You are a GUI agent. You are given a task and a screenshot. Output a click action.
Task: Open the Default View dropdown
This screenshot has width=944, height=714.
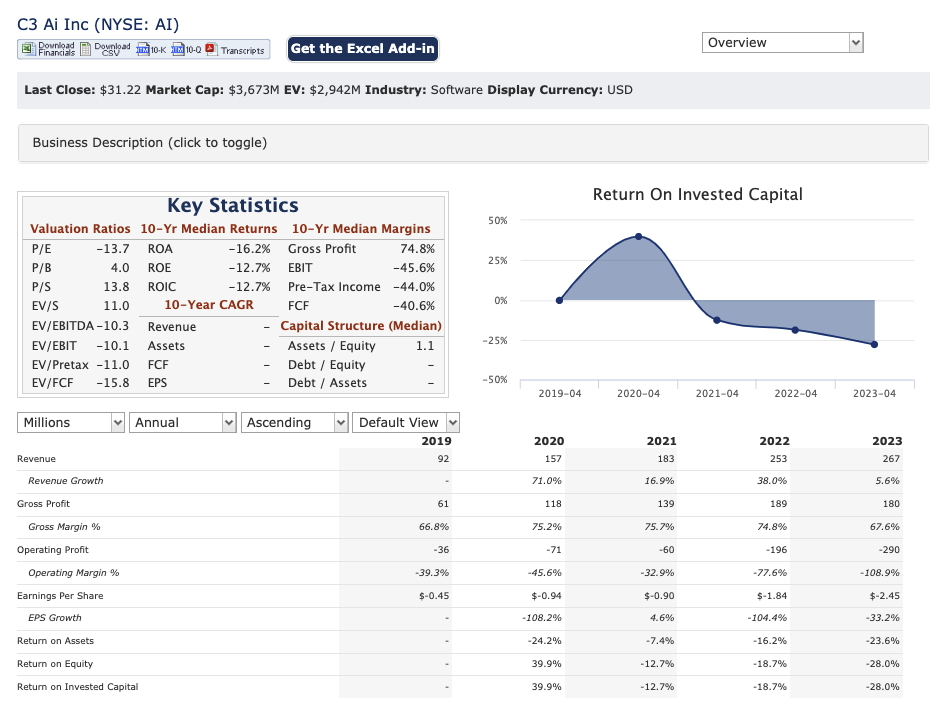(406, 423)
